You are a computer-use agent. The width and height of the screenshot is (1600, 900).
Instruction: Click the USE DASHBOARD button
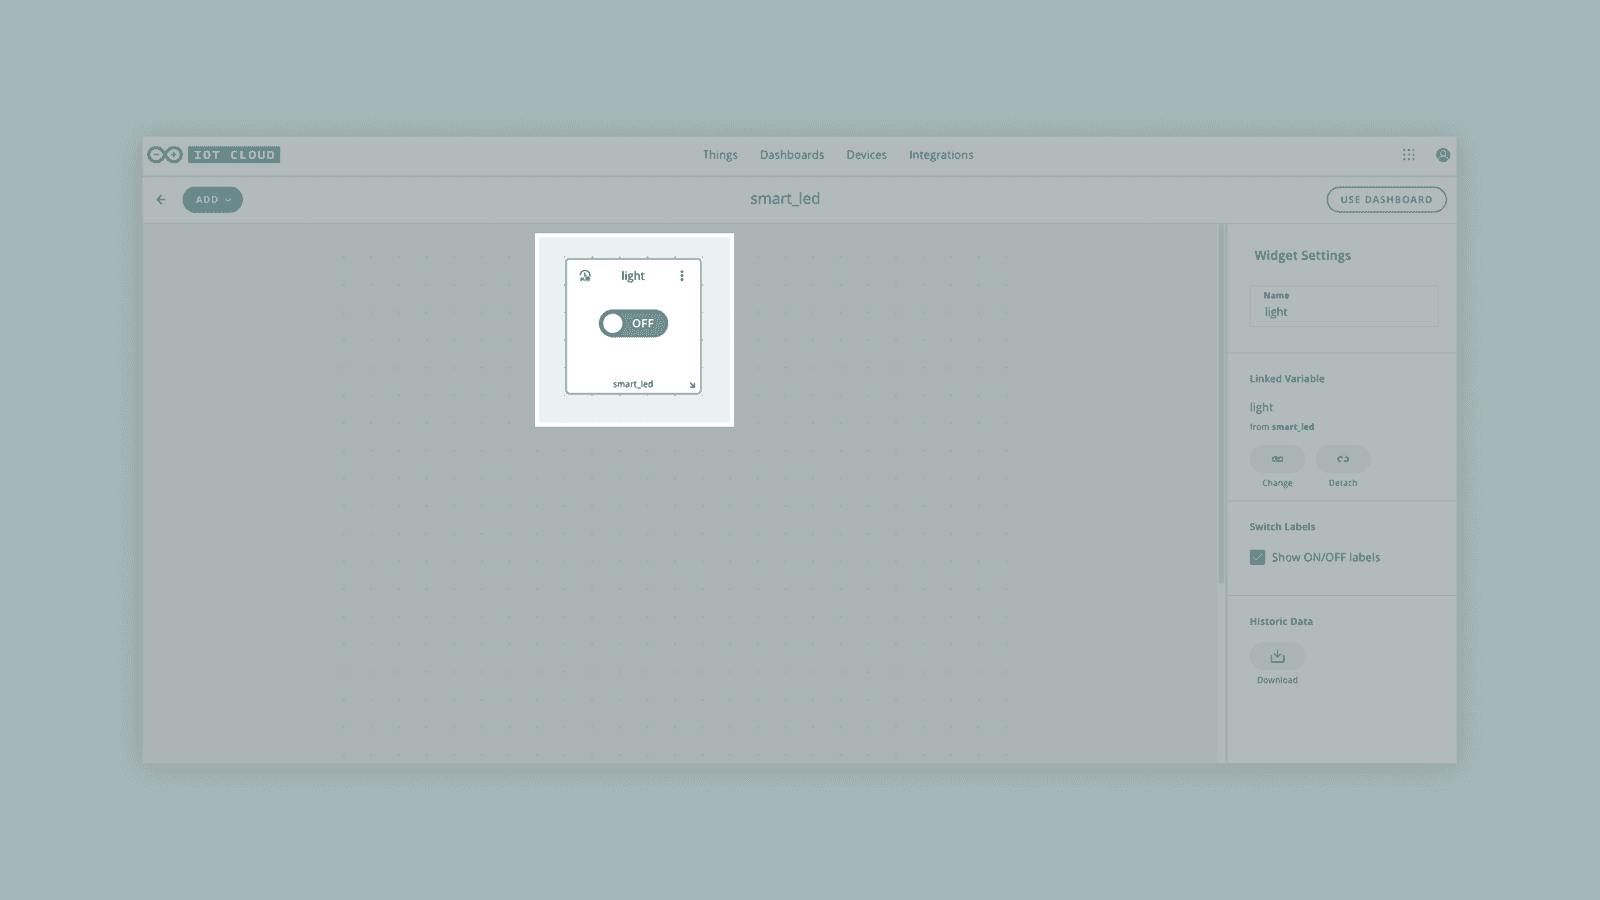(x=1386, y=199)
